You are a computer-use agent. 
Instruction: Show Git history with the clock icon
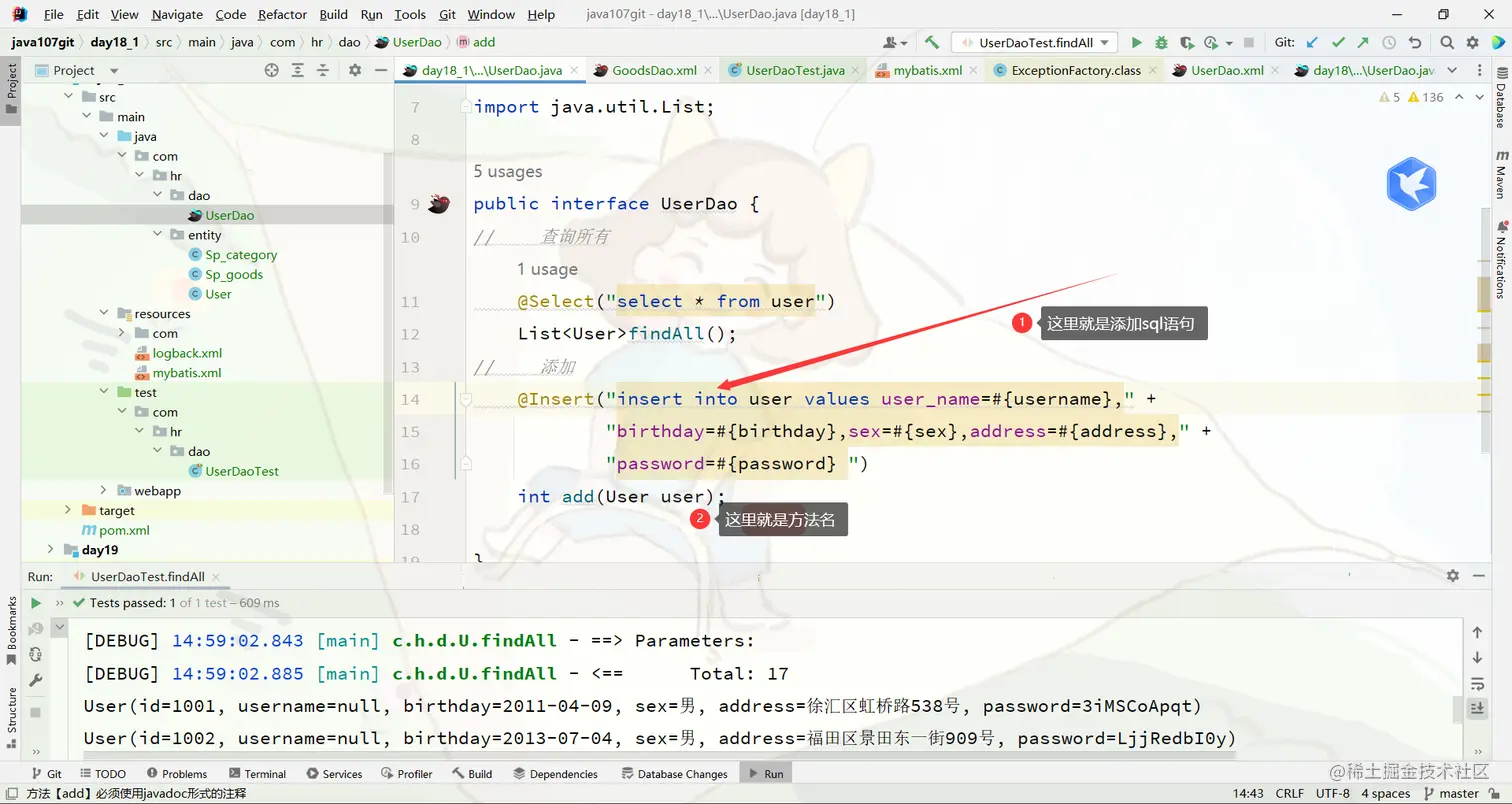coord(1389,43)
